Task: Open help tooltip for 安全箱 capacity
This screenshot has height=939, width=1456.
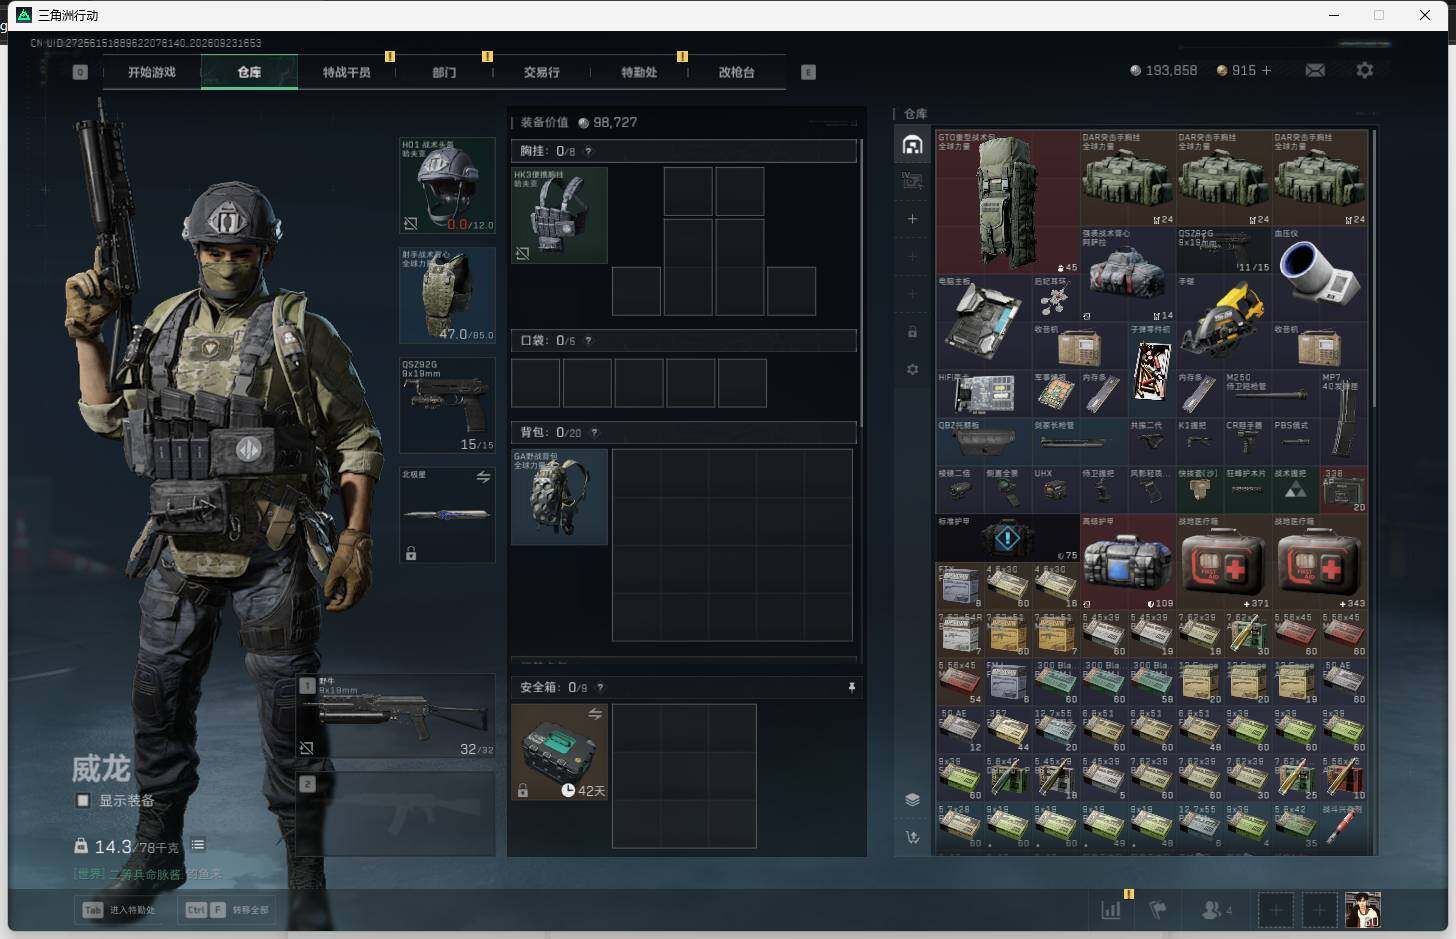Action: 600,688
